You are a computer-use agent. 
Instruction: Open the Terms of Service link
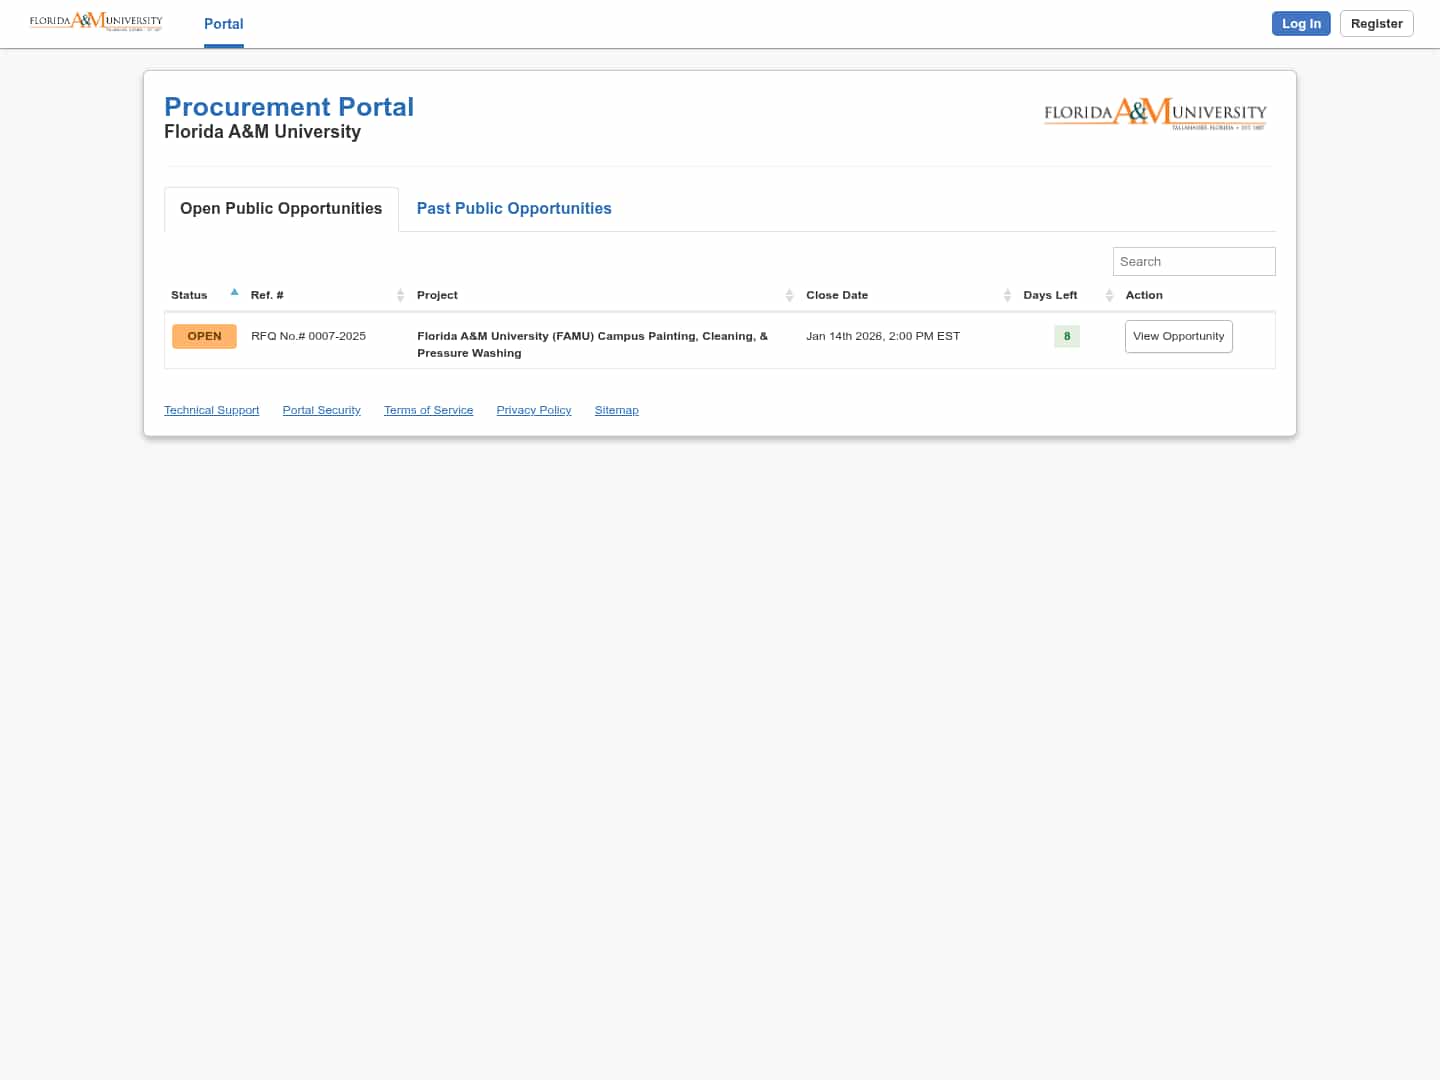429,411
